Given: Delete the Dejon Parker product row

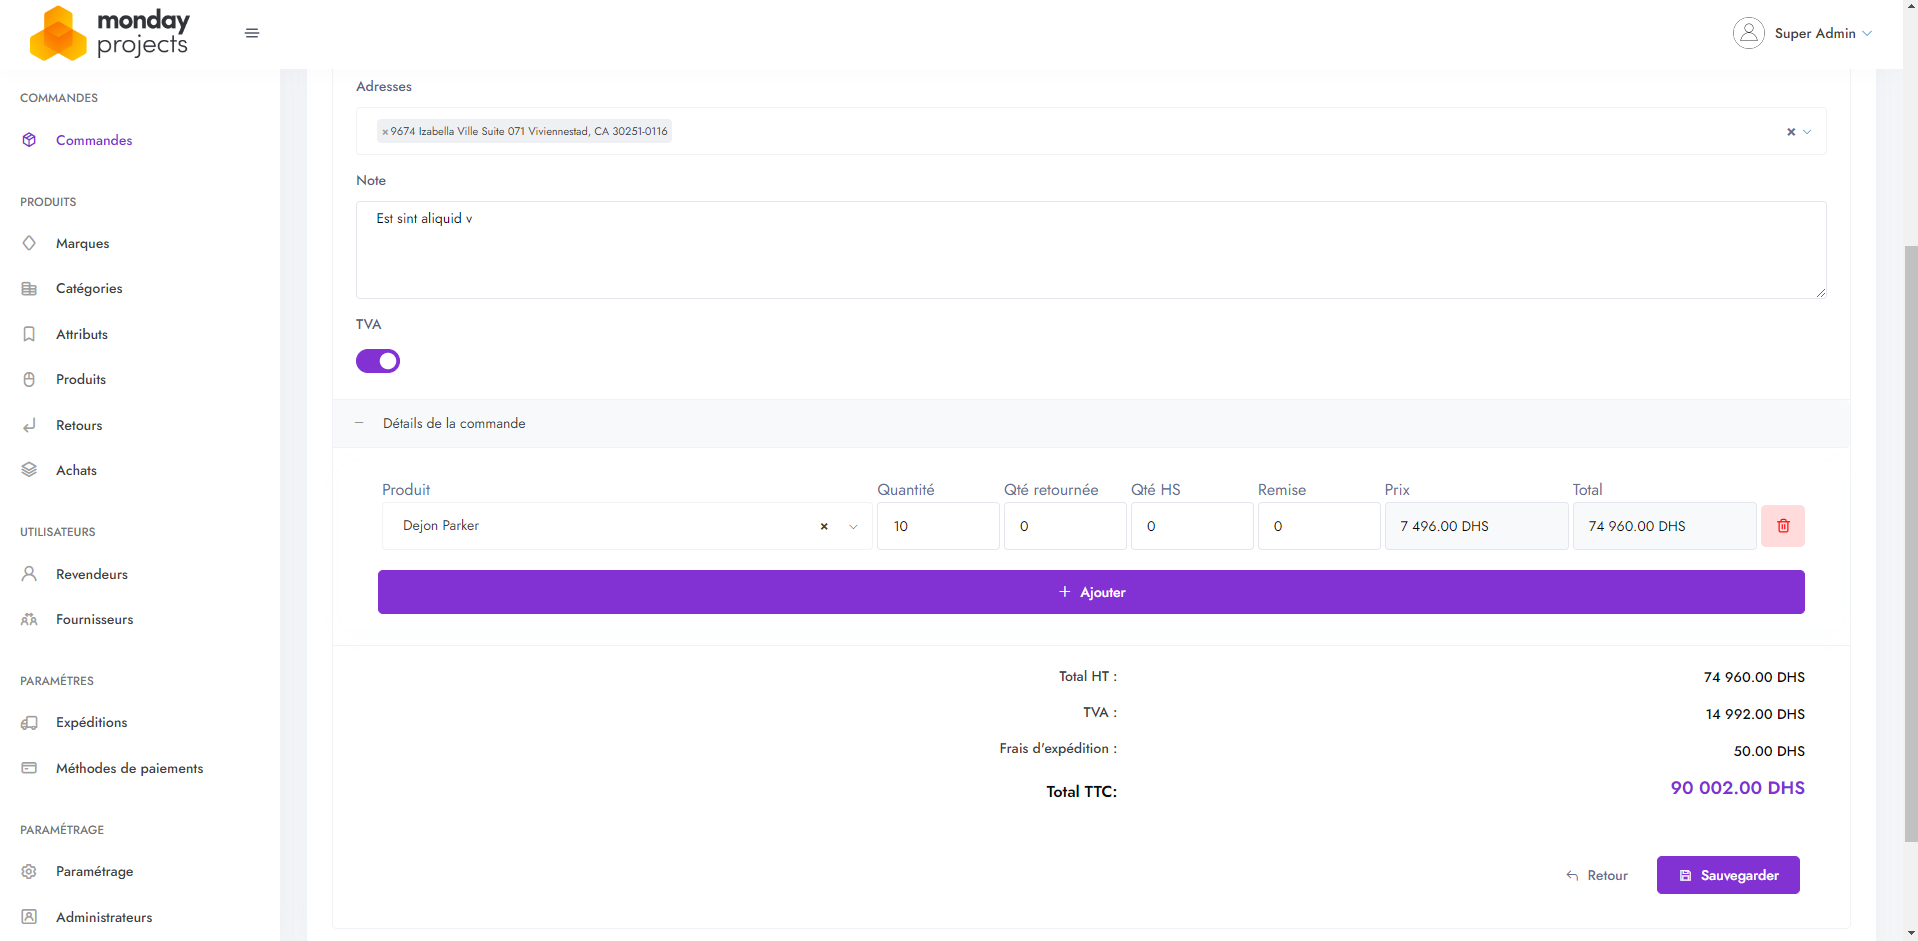Looking at the screenshot, I should [x=1782, y=526].
